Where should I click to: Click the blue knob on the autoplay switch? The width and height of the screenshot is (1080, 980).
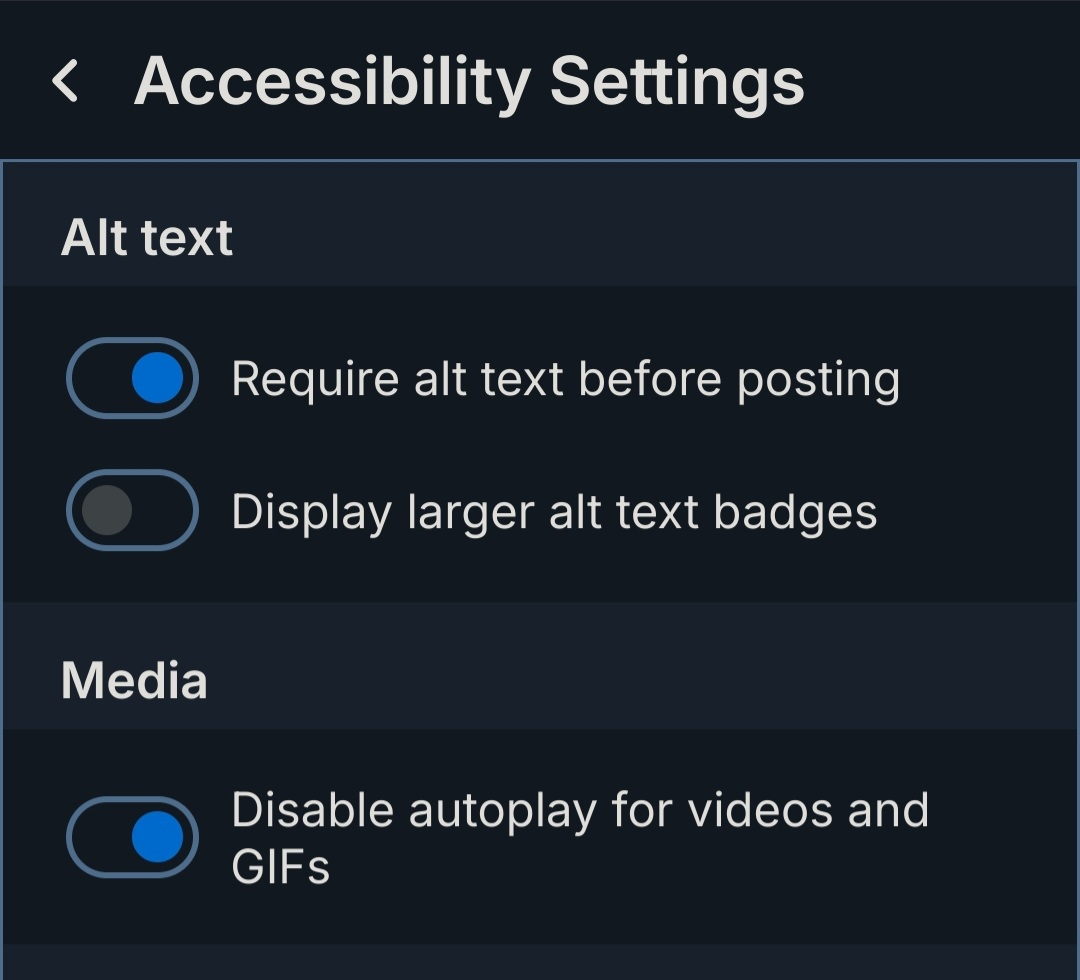157,837
